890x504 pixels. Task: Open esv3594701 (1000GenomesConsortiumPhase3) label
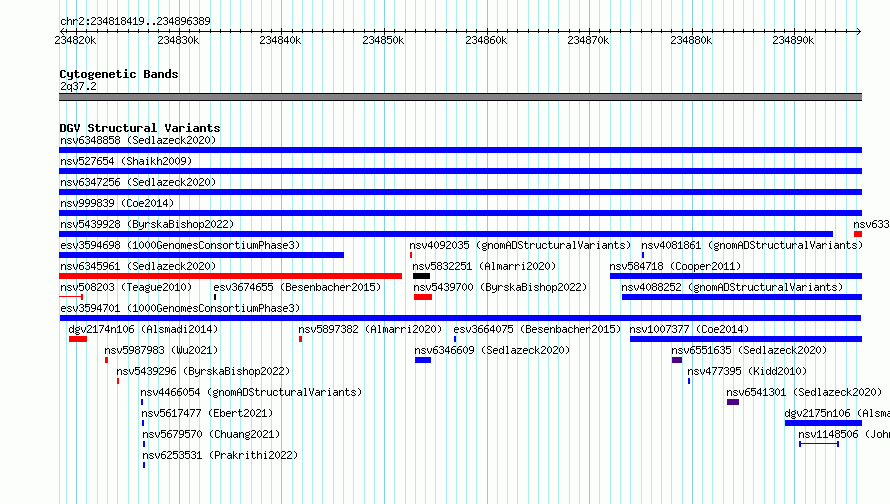point(180,308)
